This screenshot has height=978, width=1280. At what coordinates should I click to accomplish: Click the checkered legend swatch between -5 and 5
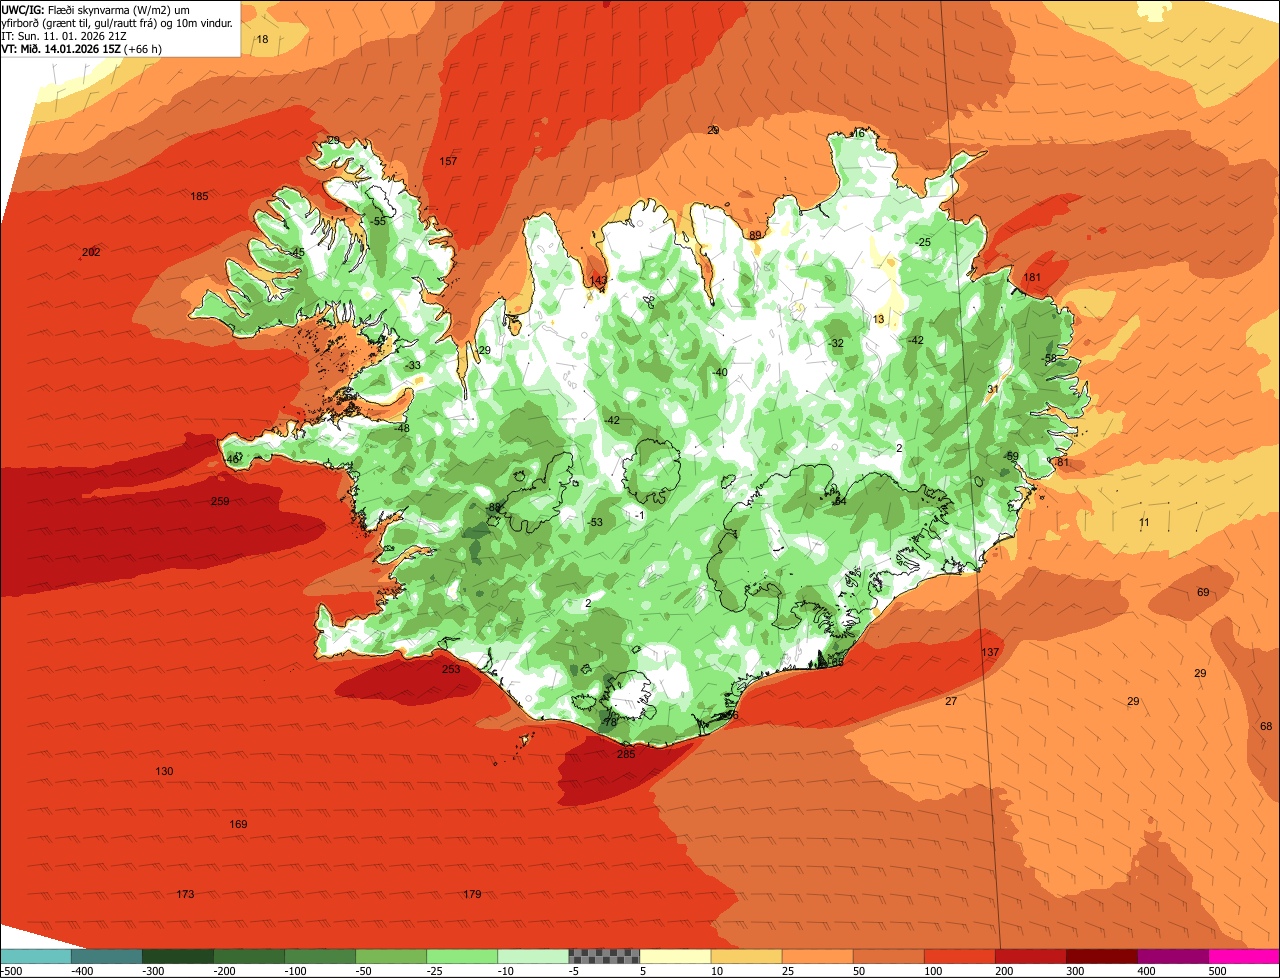(x=604, y=956)
